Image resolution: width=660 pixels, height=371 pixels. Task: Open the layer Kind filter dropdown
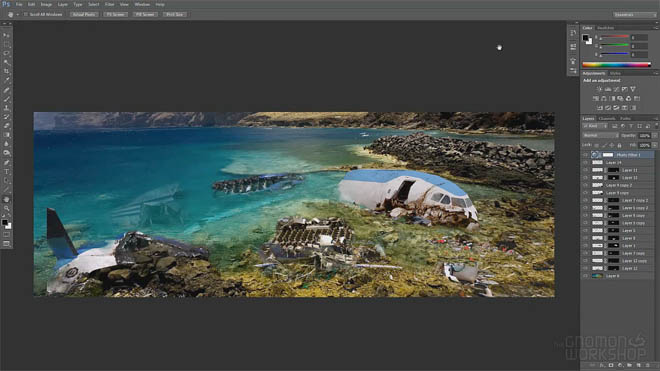click(x=595, y=126)
